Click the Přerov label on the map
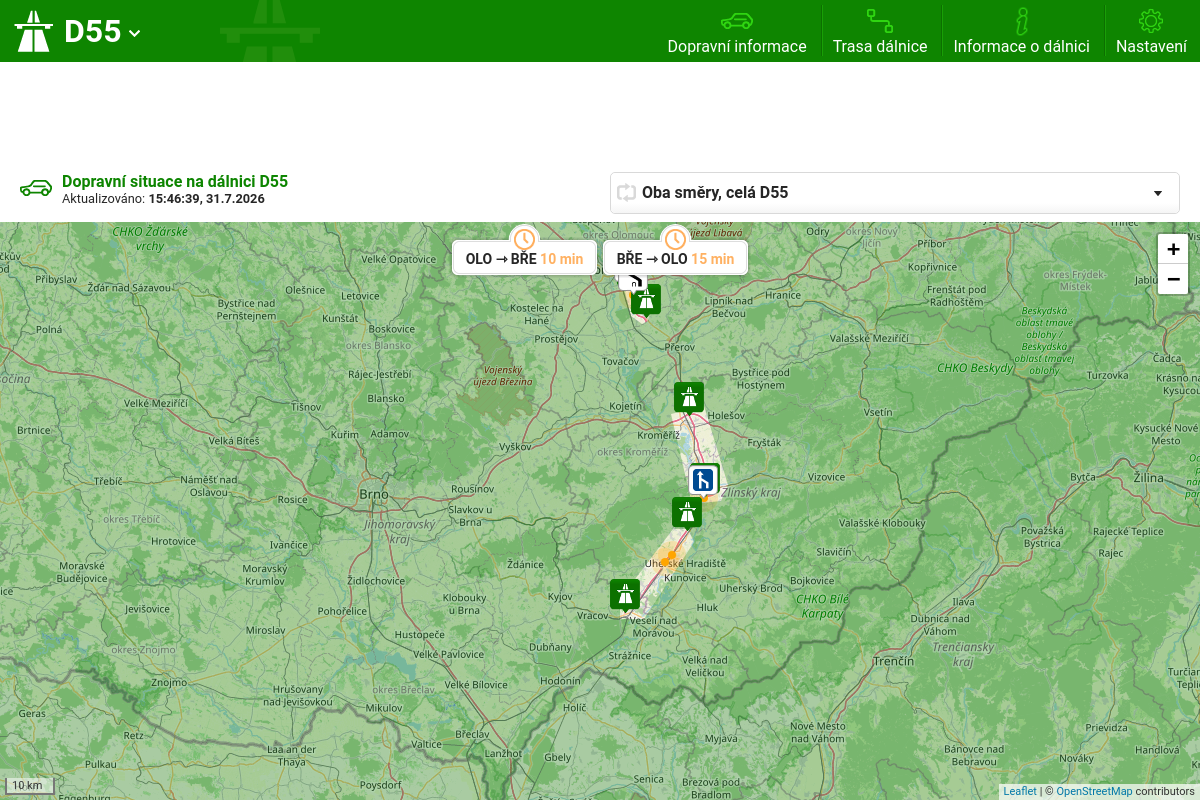The height and width of the screenshot is (800, 1200). (x=679, y=346)
